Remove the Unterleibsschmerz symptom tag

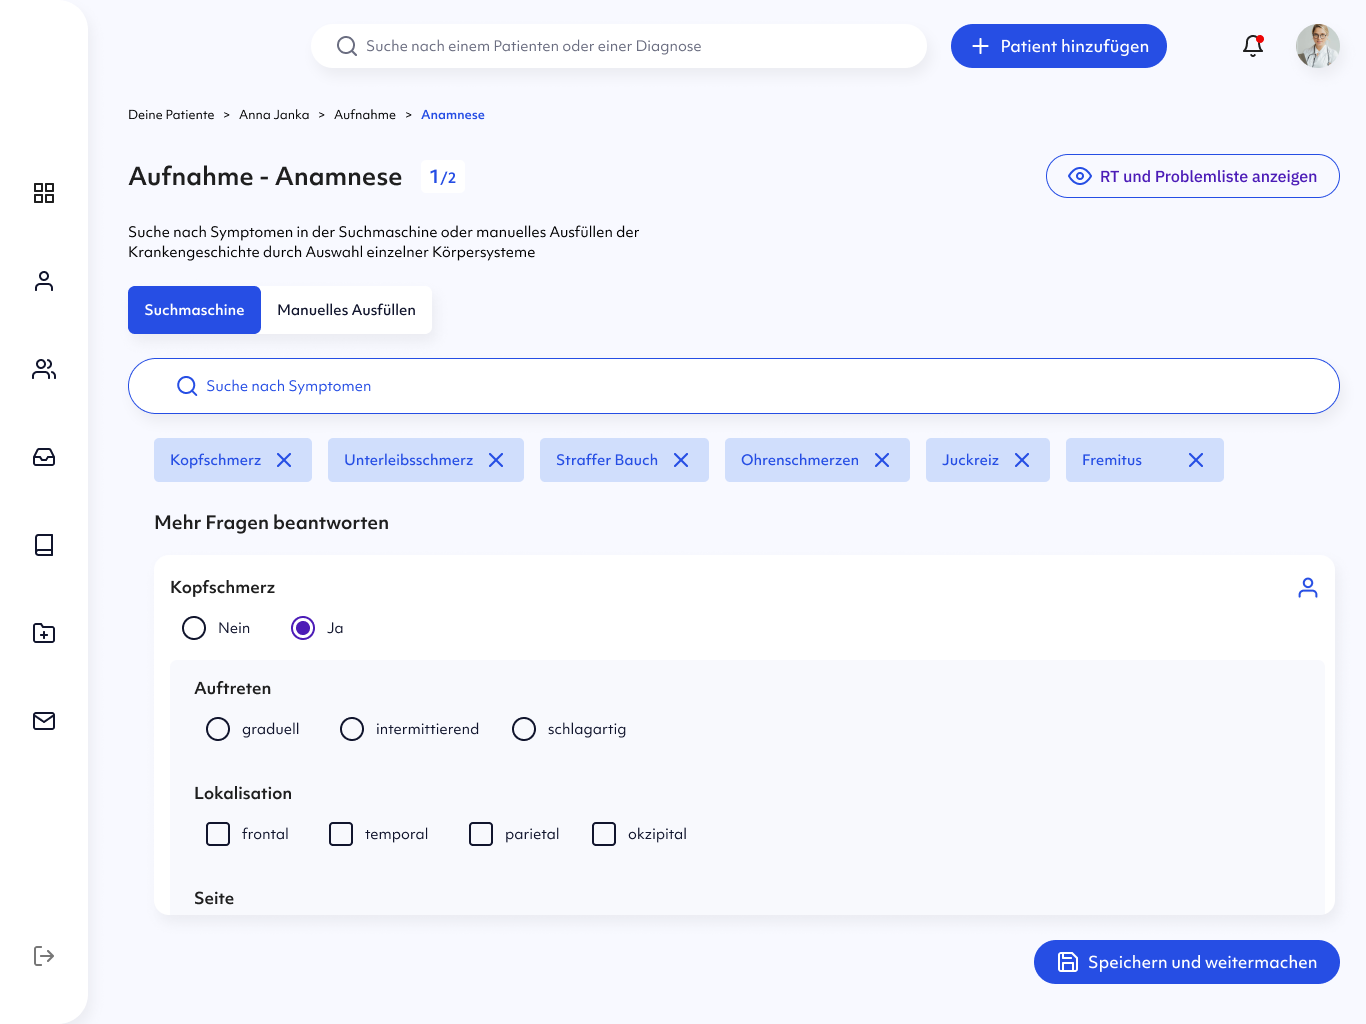tap(496, 460)
